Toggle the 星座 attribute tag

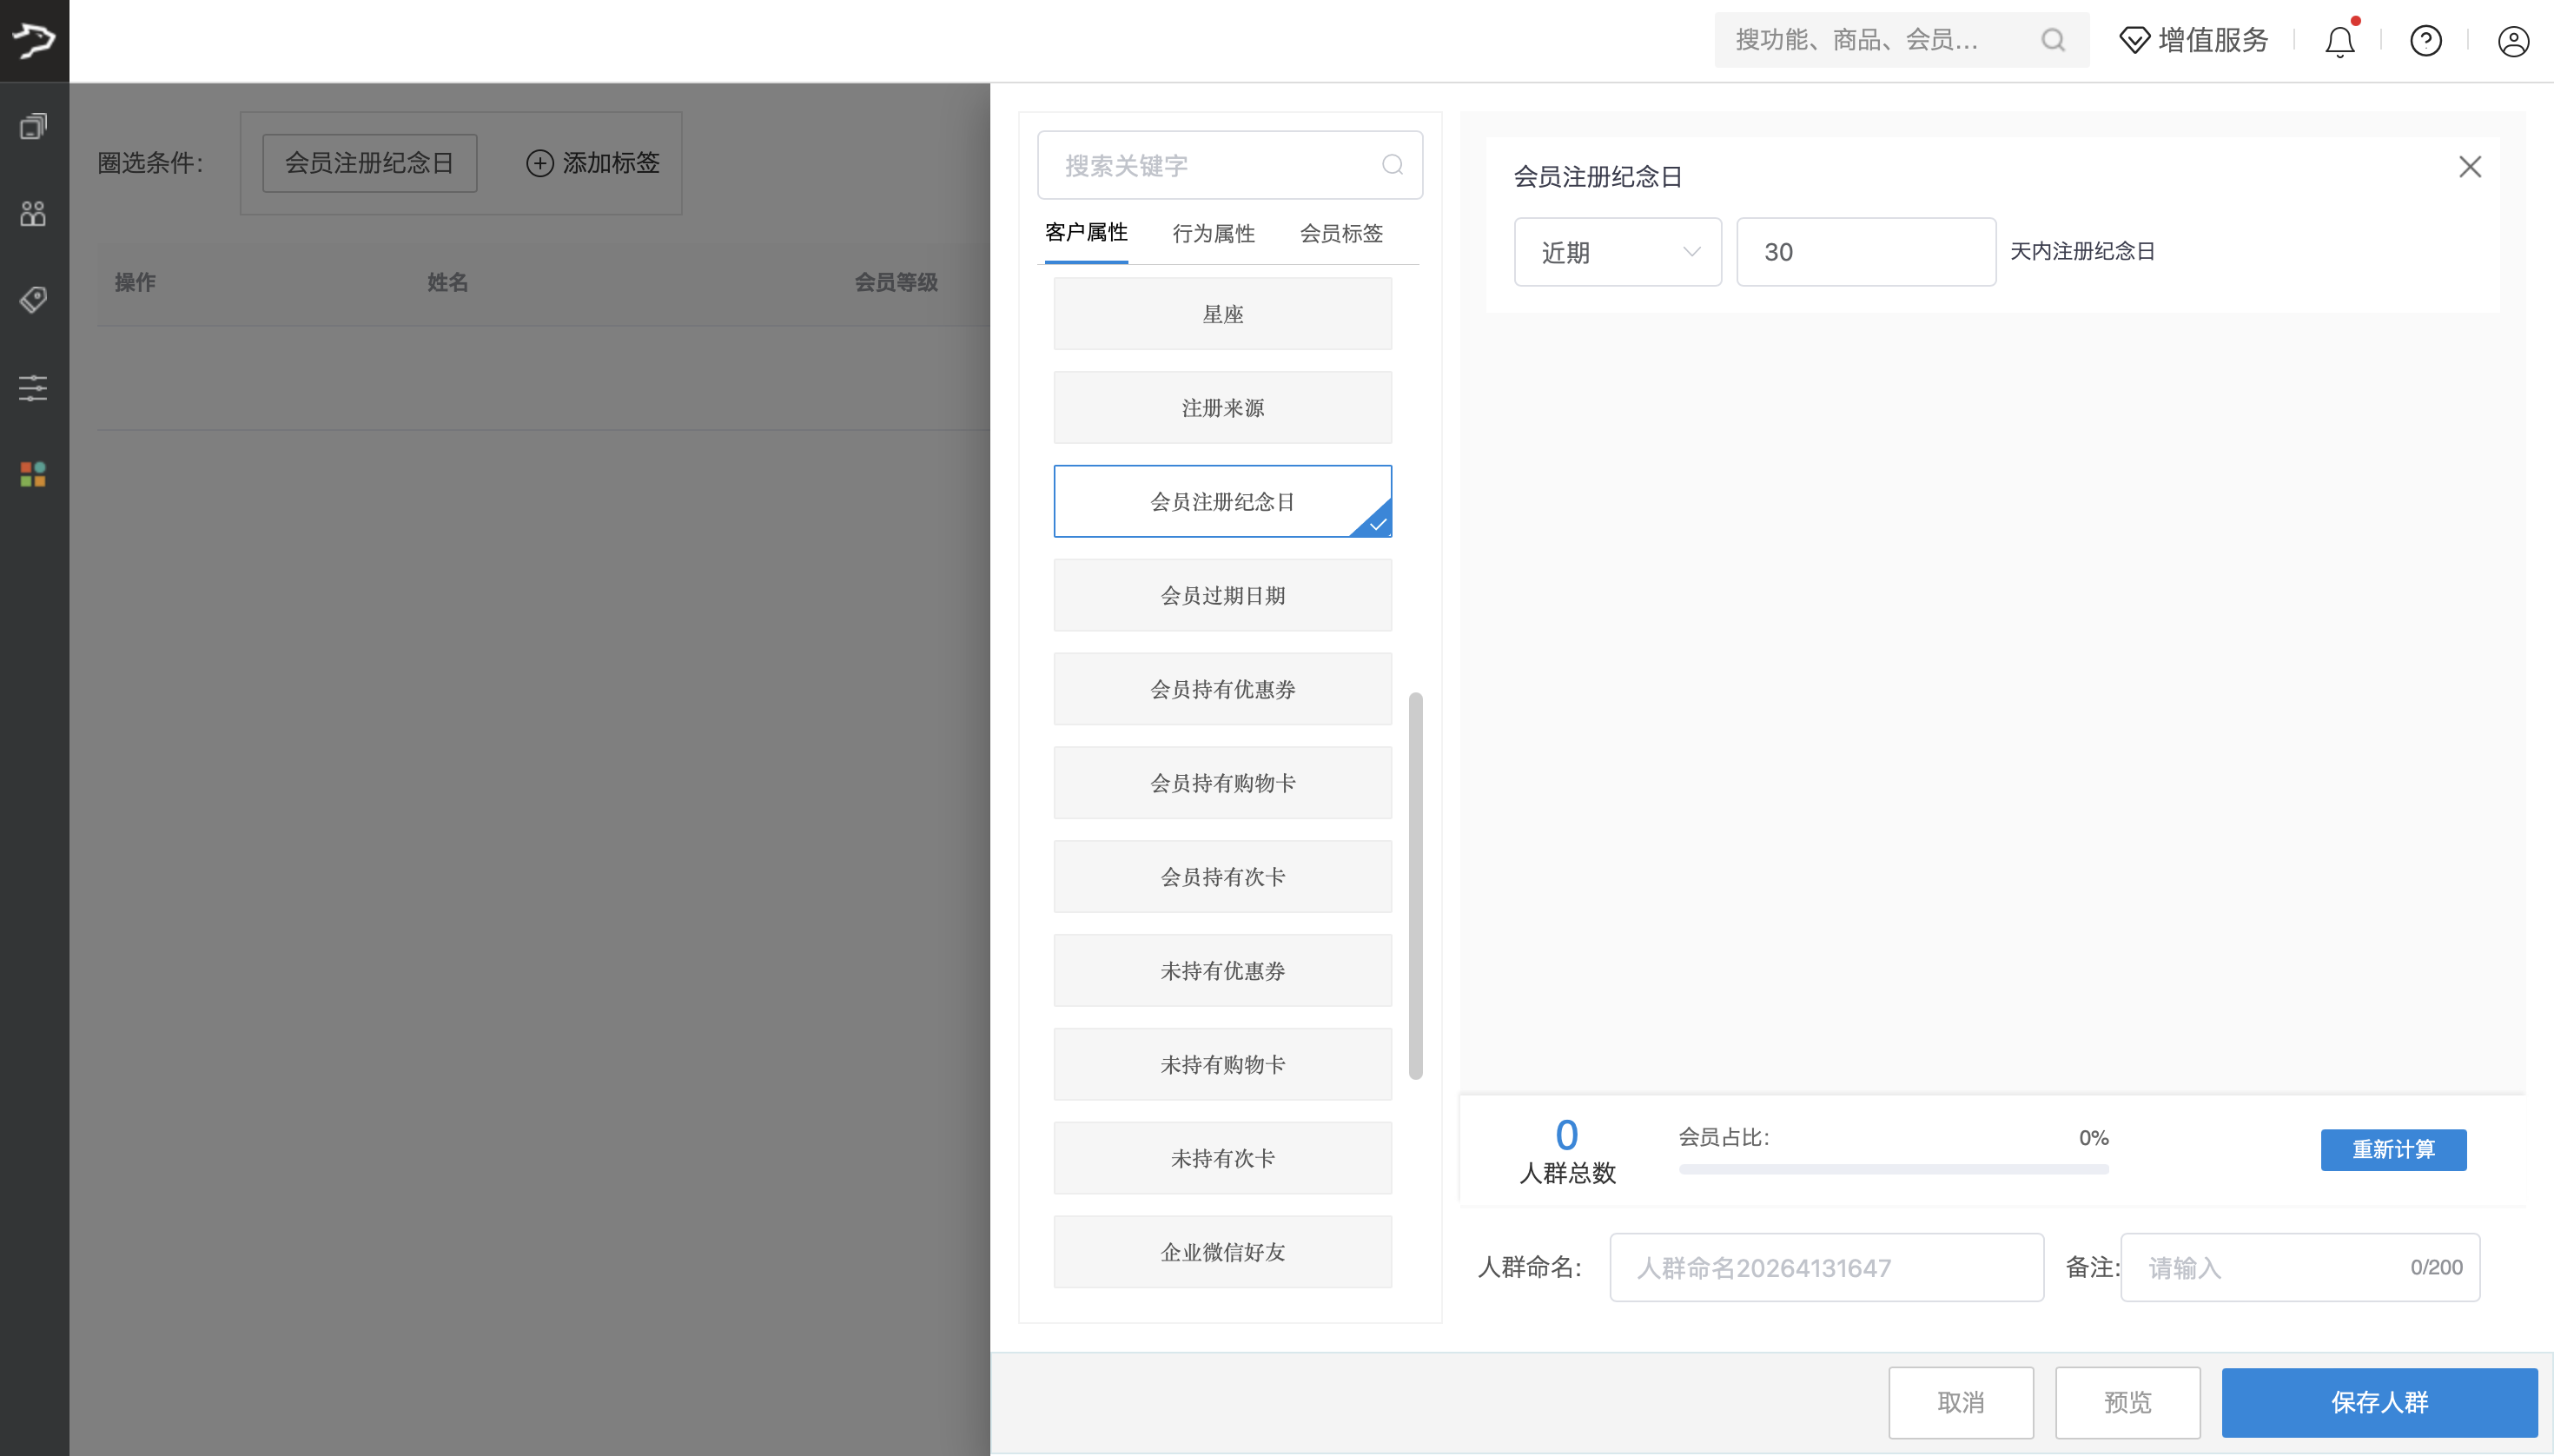pyautogui.click(x=1221, y=313)
